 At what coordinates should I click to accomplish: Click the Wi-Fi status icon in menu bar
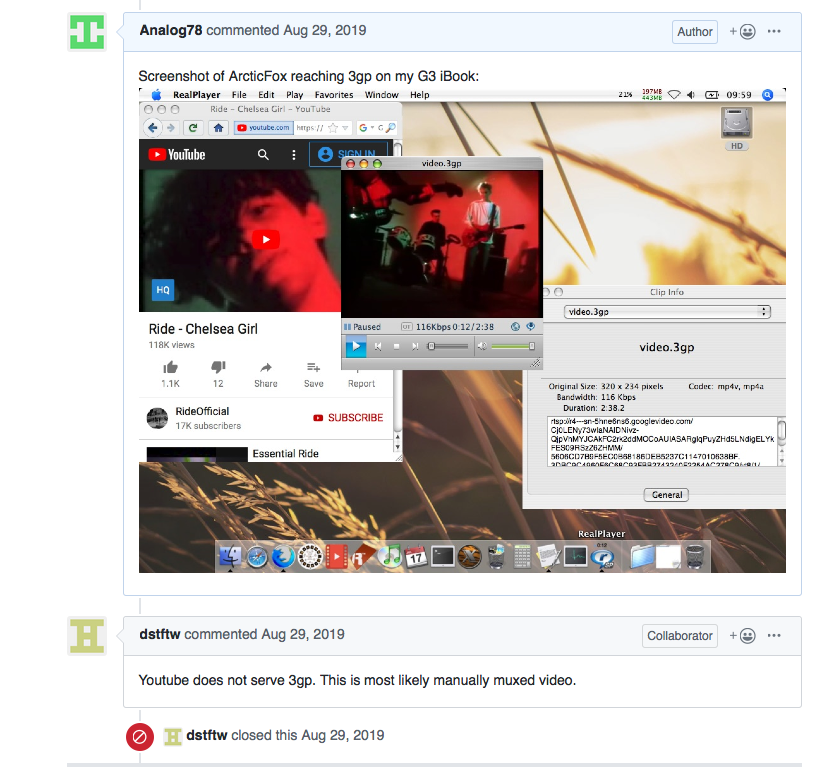(x=675, y=95)
